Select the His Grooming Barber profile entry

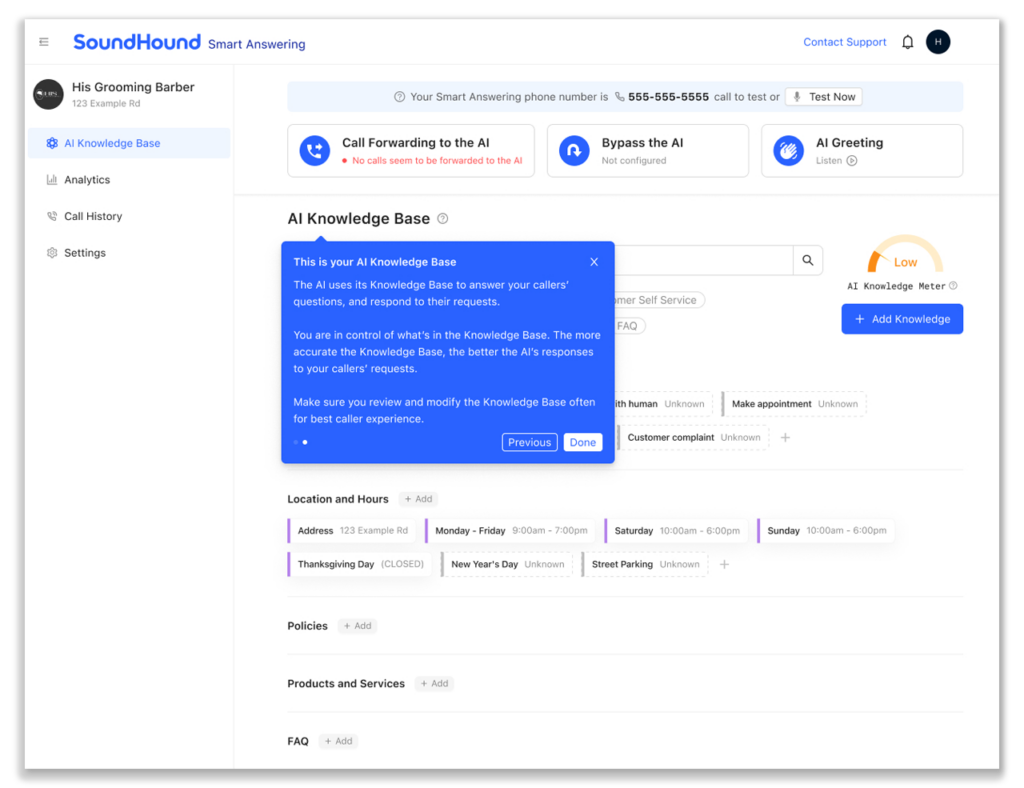[x=110, y=93]
